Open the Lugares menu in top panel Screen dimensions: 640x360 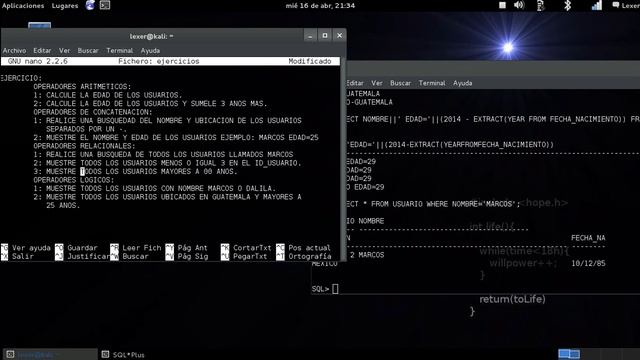coord(64,6)
